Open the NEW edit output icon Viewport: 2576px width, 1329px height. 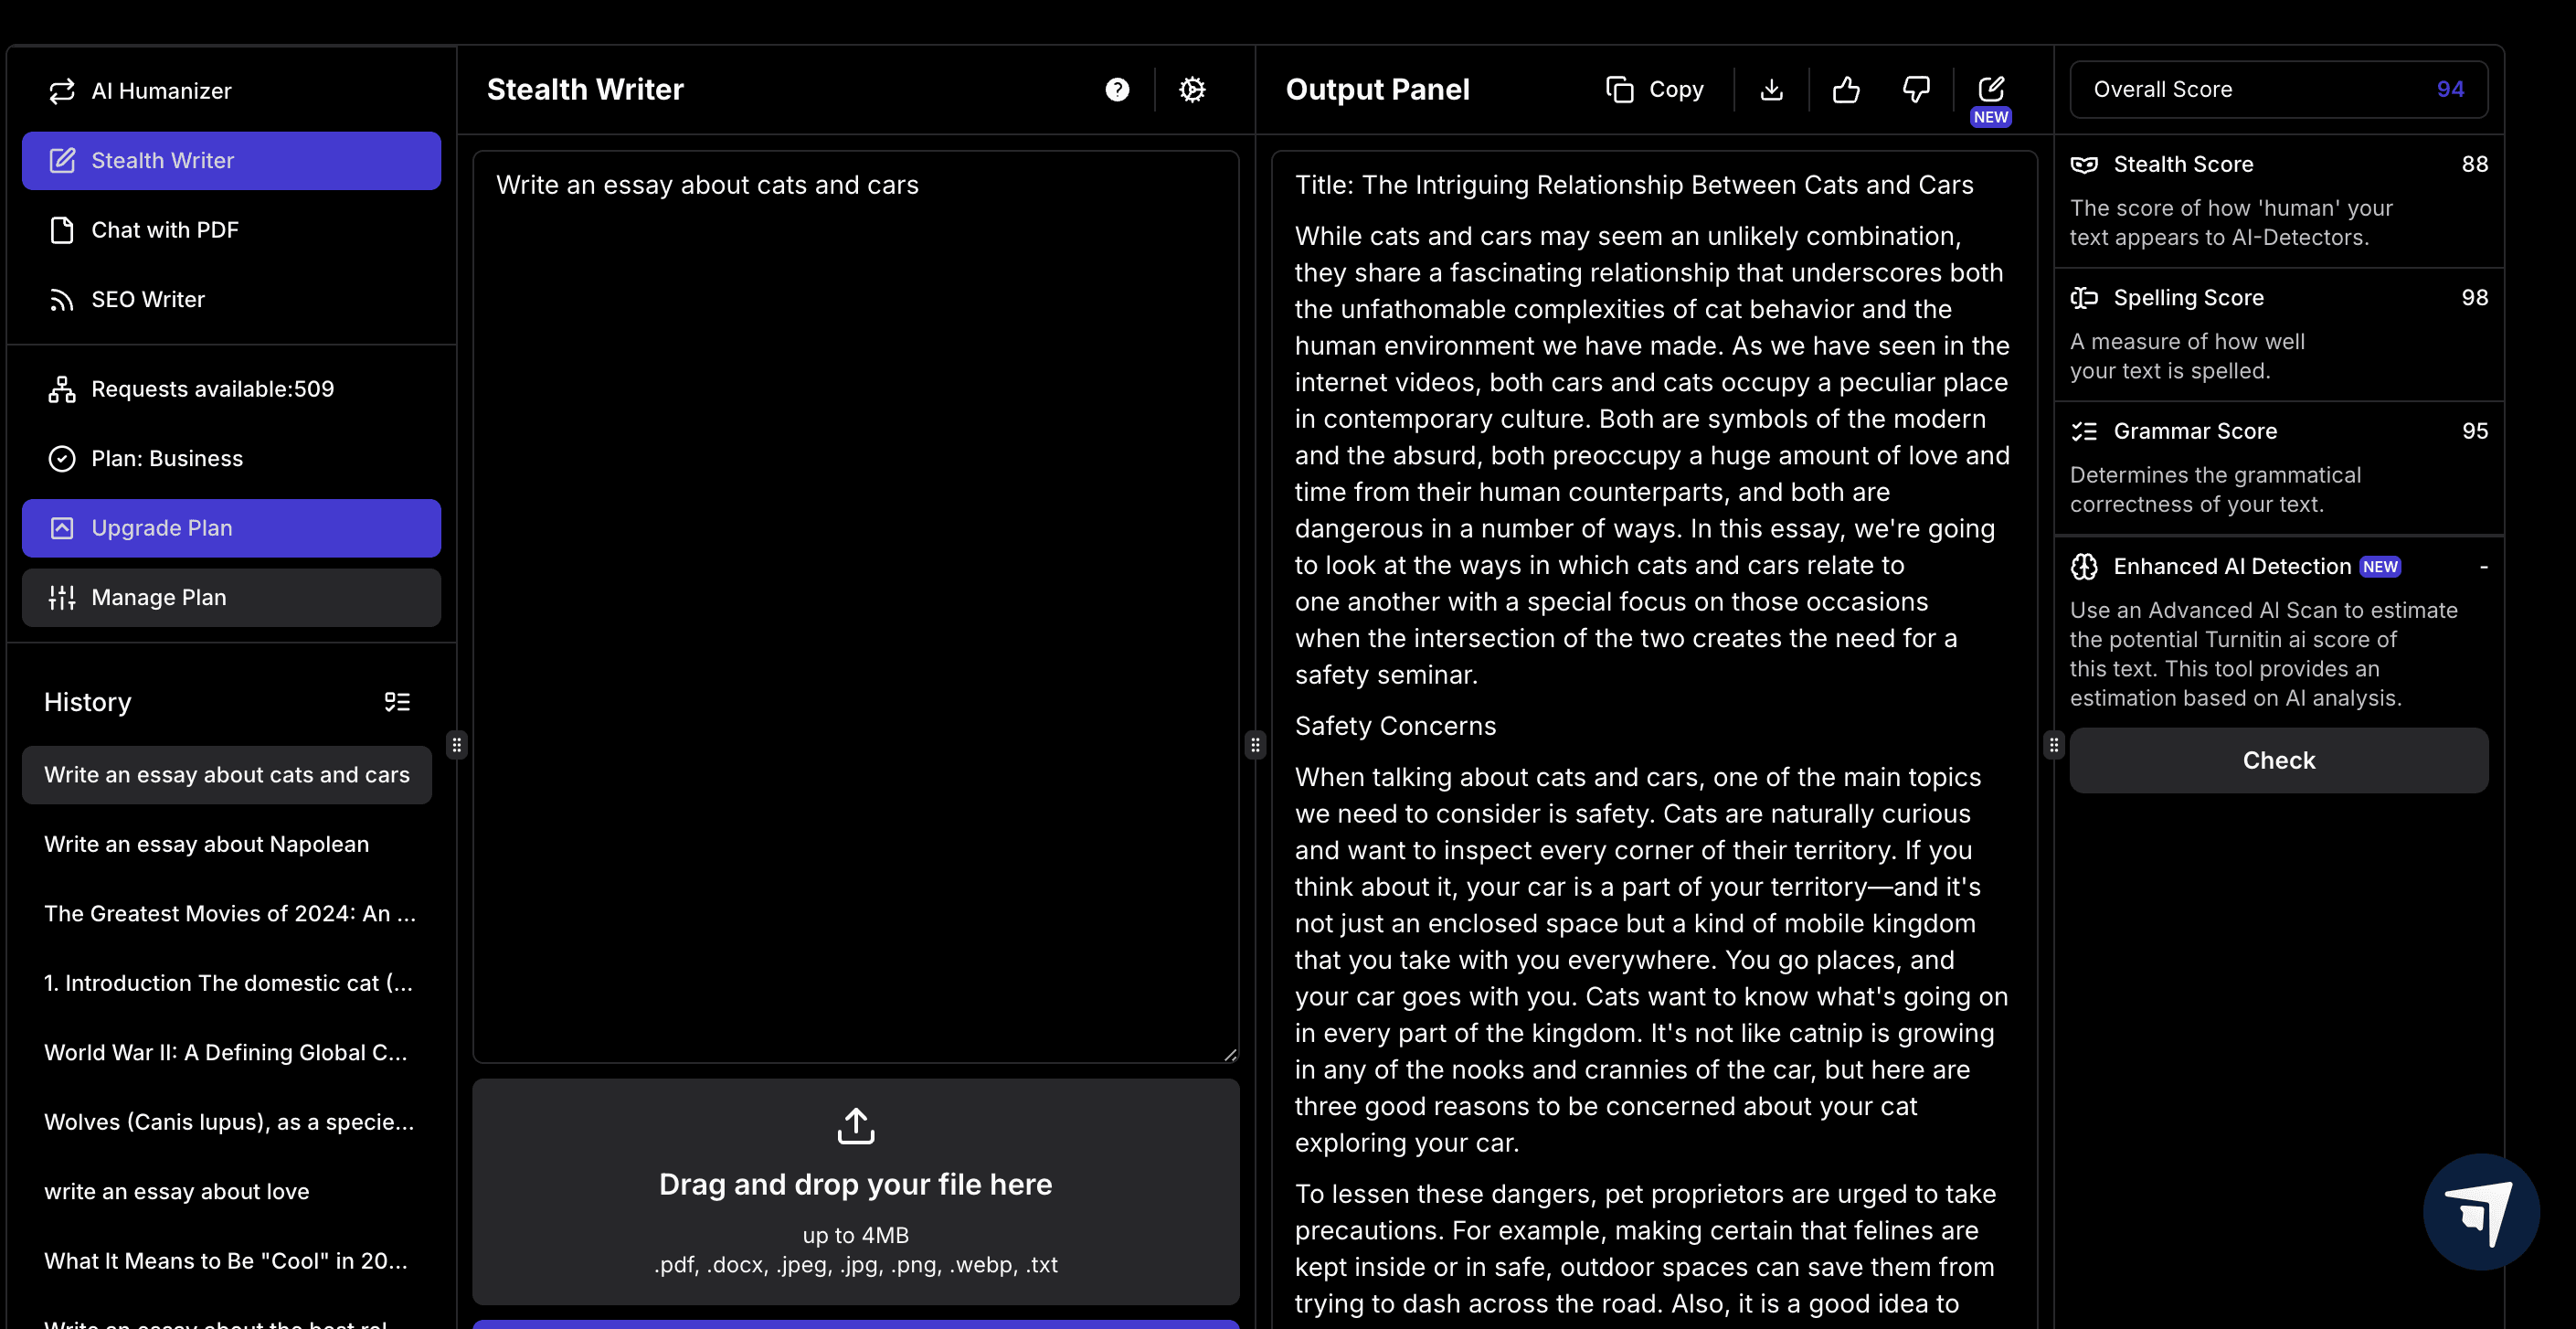(1990, 90)
